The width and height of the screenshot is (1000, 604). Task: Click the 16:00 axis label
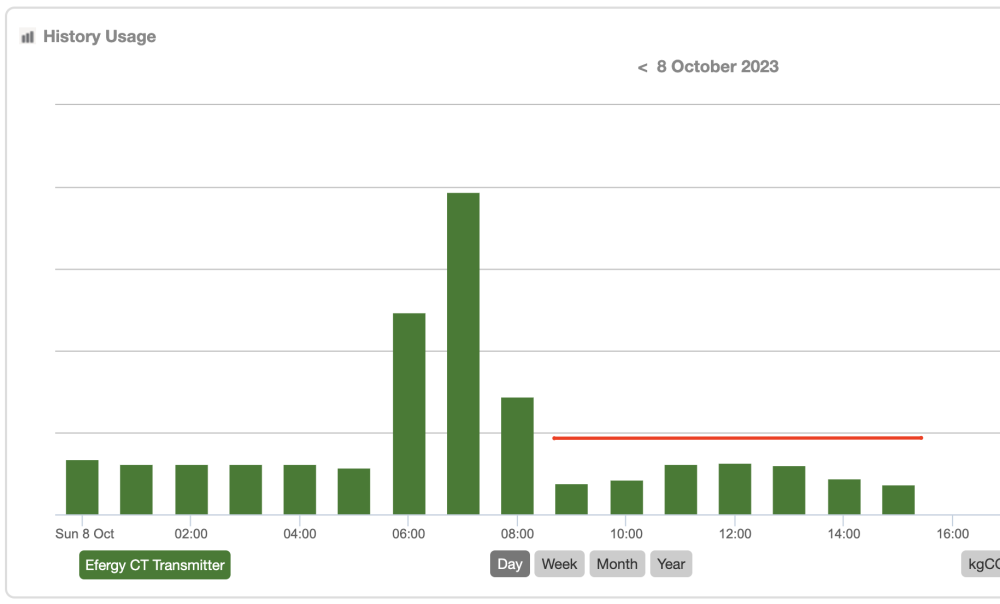[953, 534]
